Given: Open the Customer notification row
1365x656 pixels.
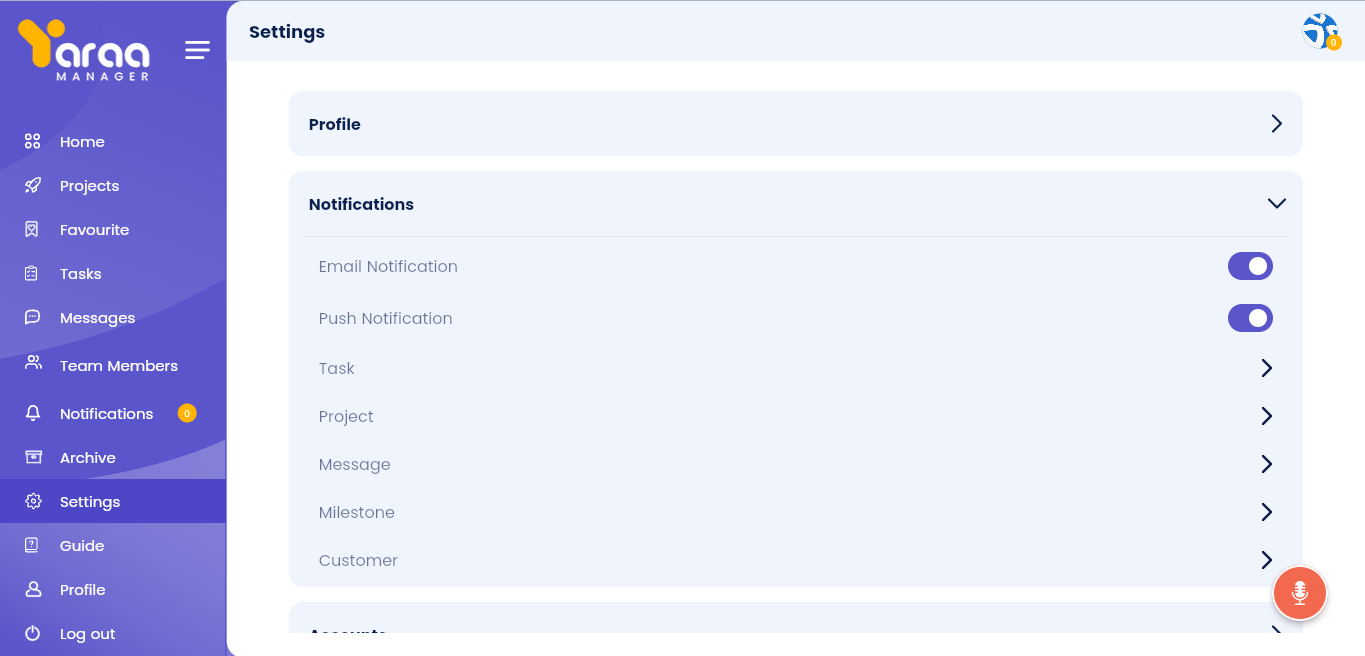Looking at the screenshot, I should [x=1266, y=560].
